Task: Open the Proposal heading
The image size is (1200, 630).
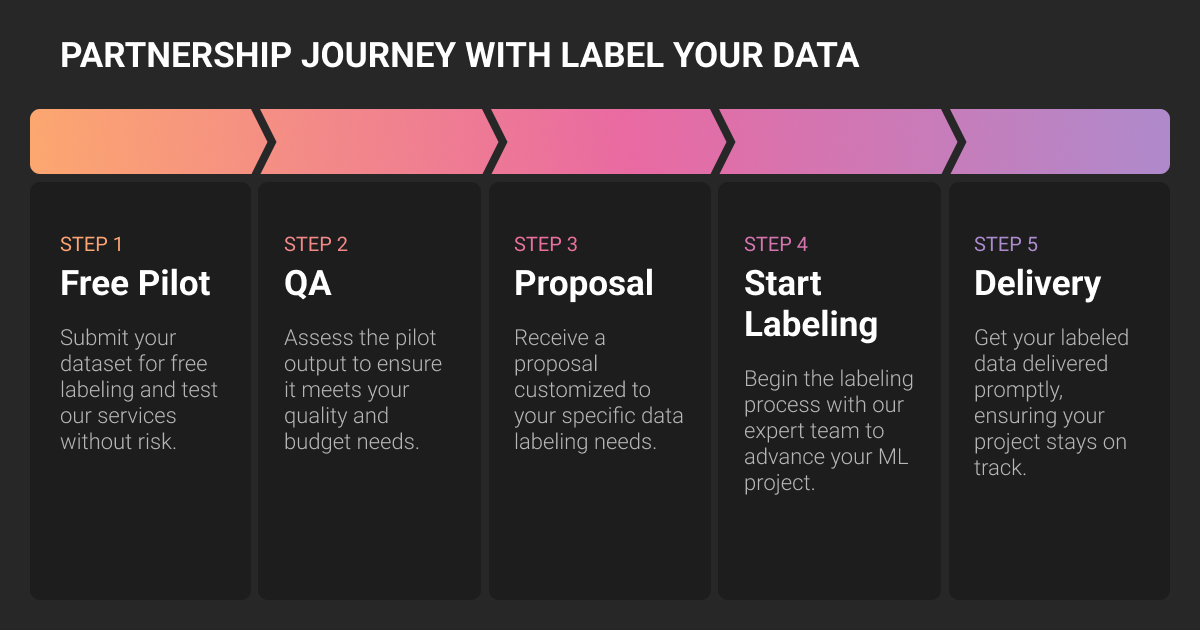Action: tap(584, 283)
